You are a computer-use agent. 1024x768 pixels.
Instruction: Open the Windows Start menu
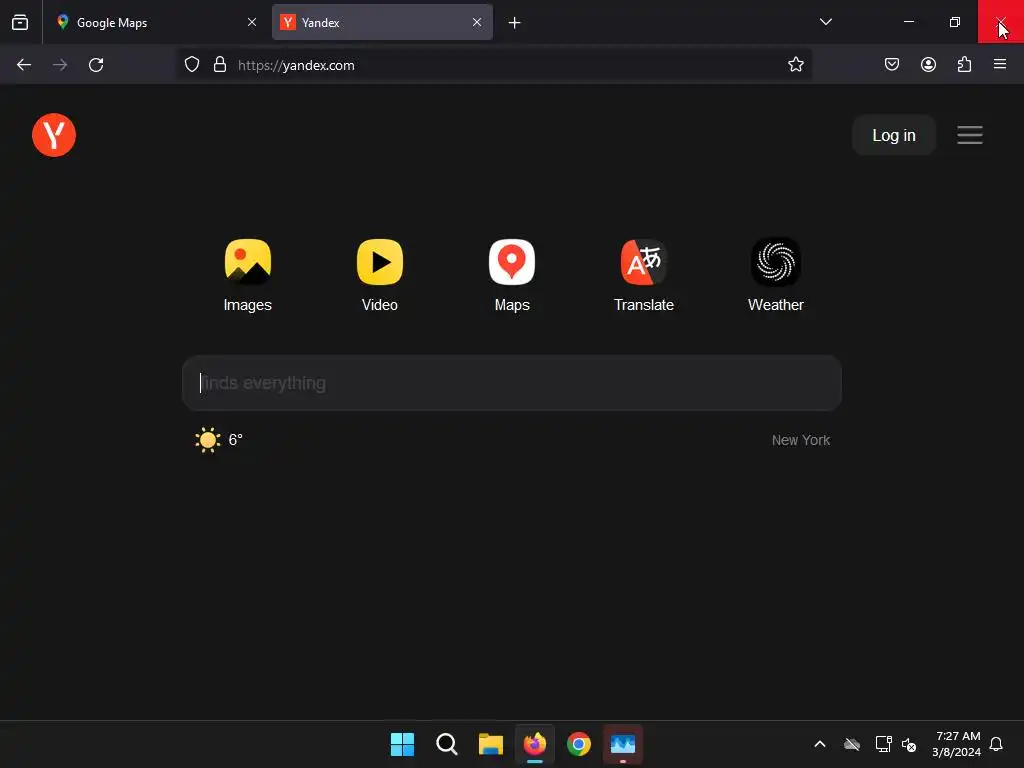pyautogui.click(x=402, y=744)
